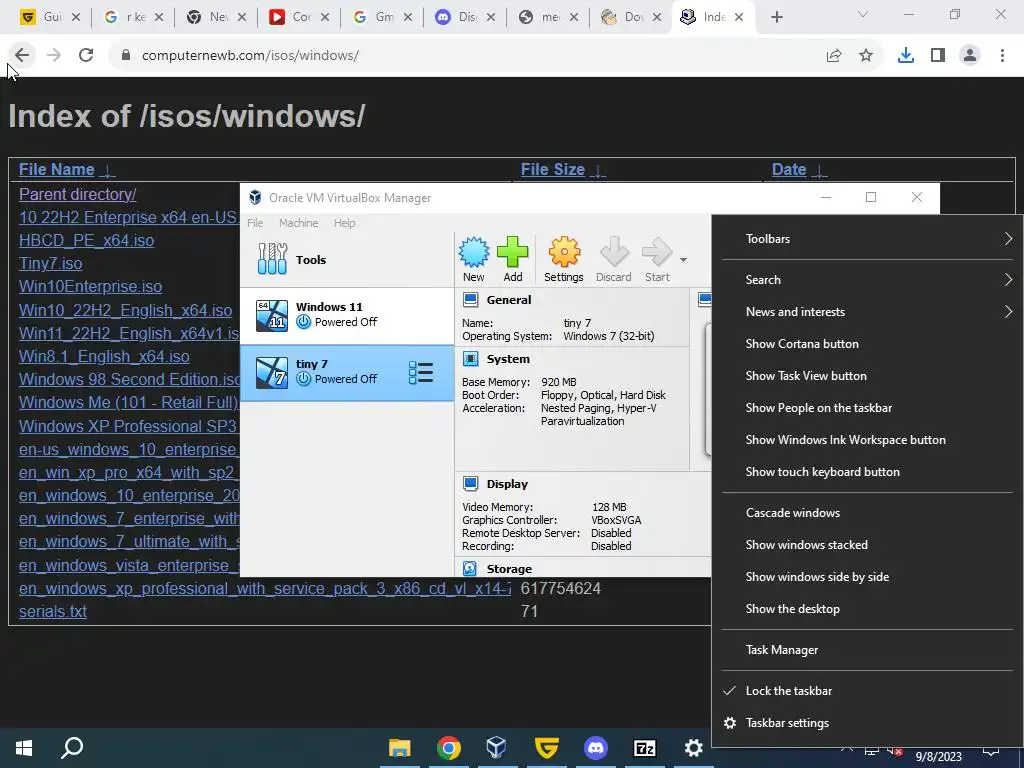
Task: Click the Start arrow icon
Action: tap(657, 259)
